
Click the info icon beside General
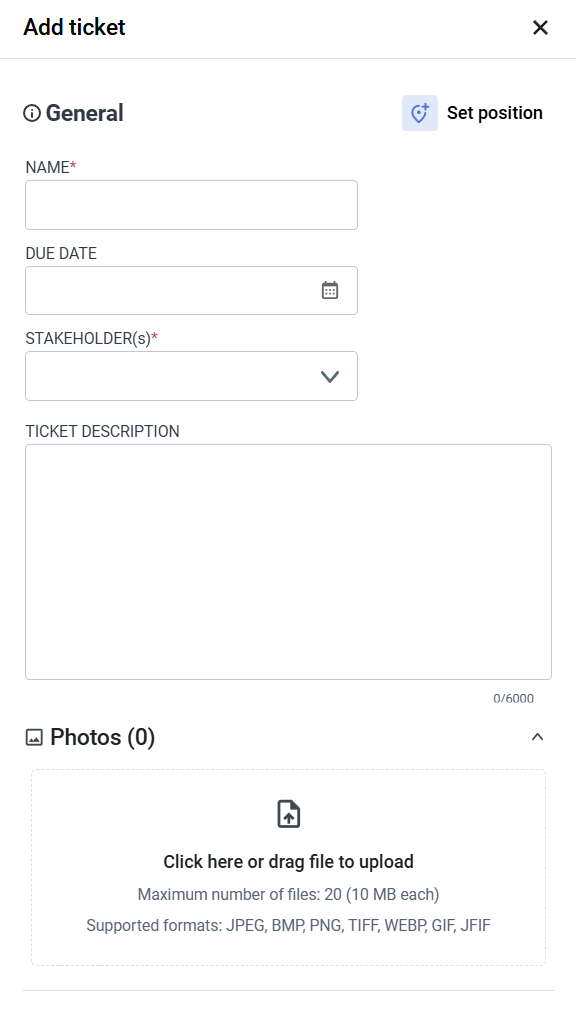click(x=32, y=113)
